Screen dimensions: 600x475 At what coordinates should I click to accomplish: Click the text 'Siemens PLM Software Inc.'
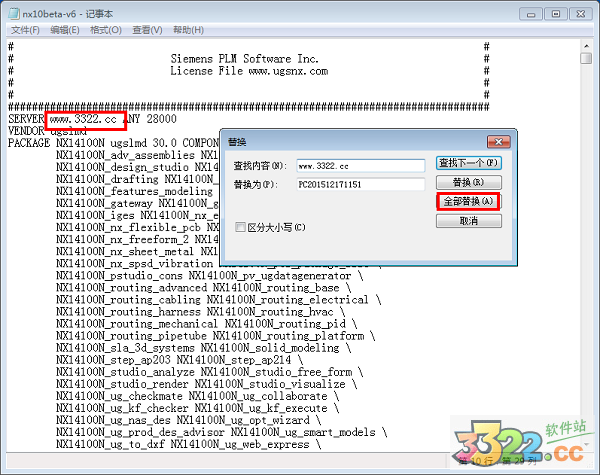pos(245,59)
